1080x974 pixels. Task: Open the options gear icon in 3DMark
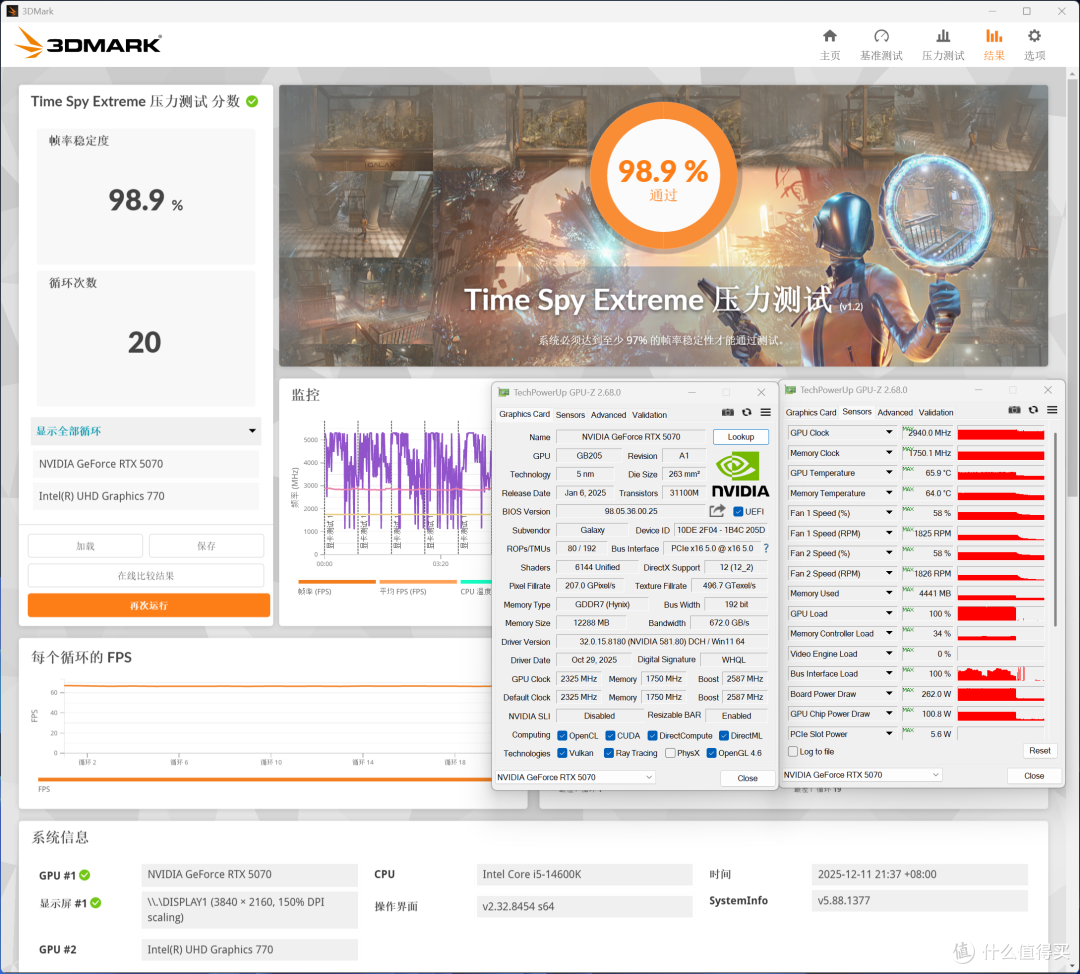[x=1035, y=36]
